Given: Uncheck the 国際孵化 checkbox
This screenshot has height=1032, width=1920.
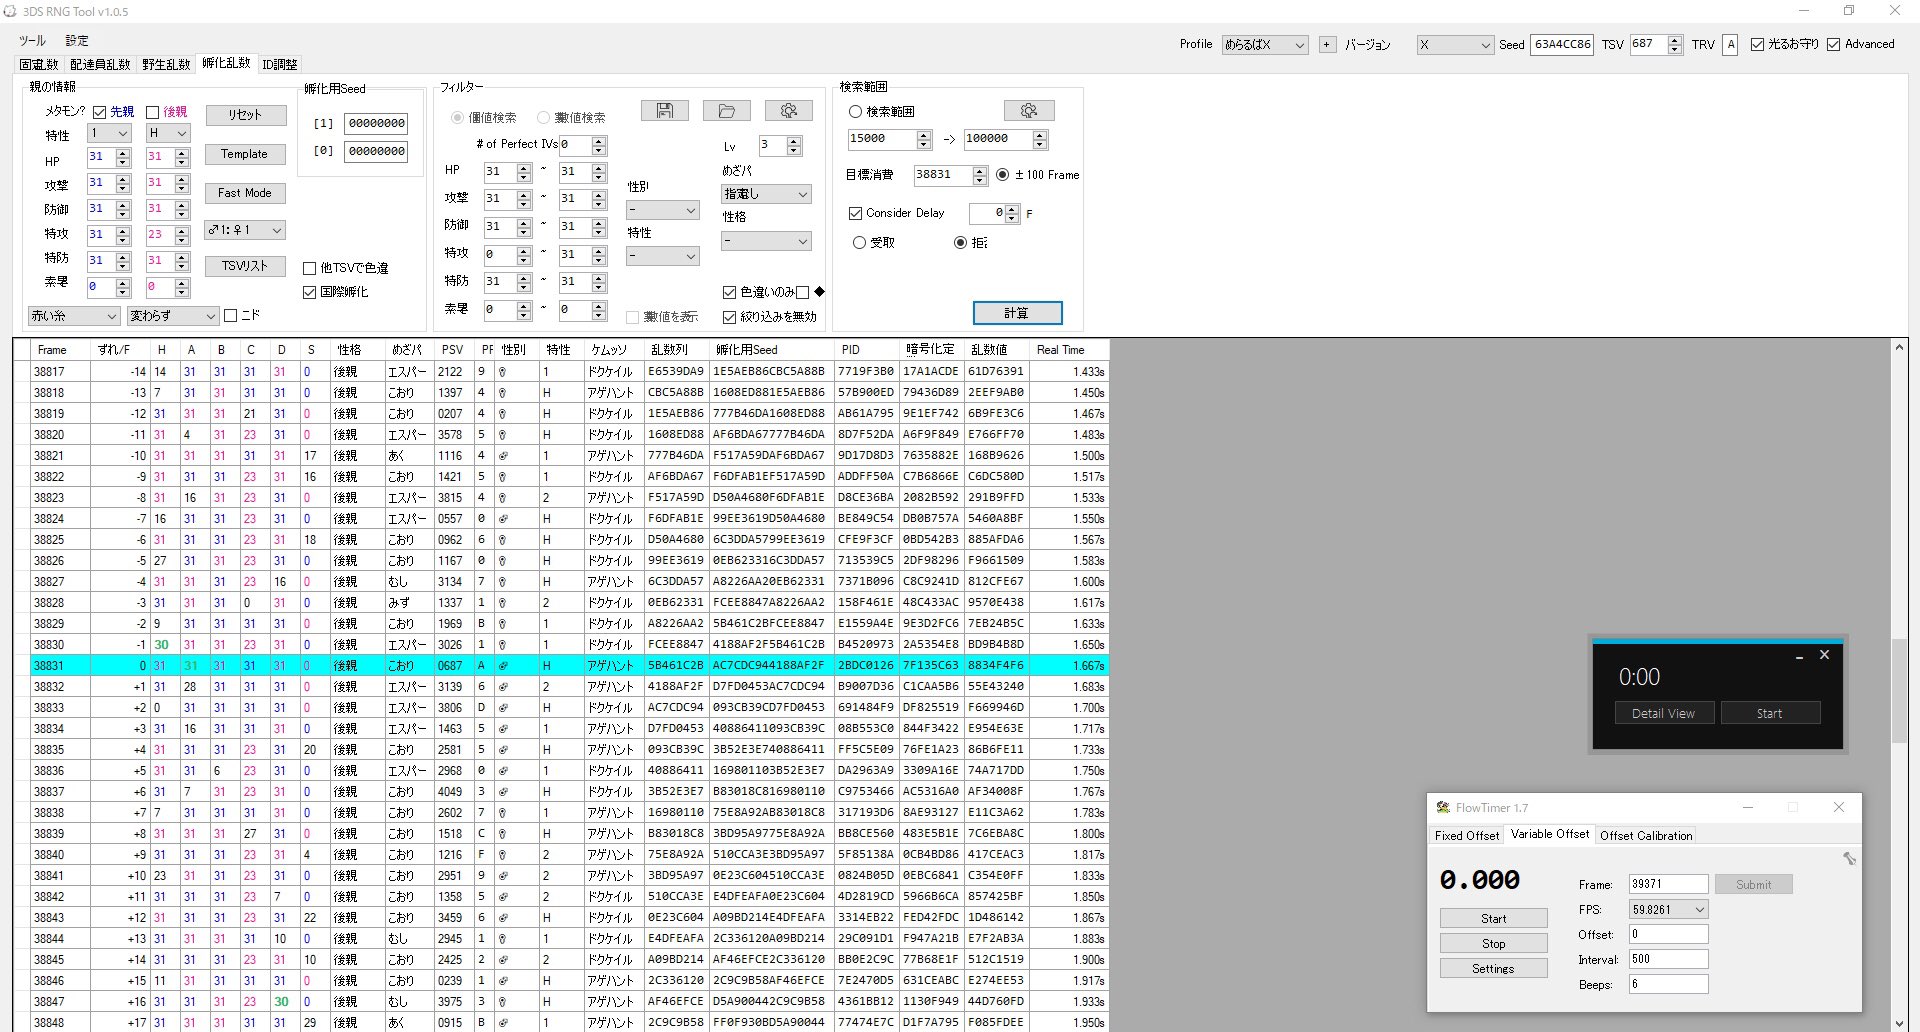Looking at the screenshot, I should [x=310, y=292].
